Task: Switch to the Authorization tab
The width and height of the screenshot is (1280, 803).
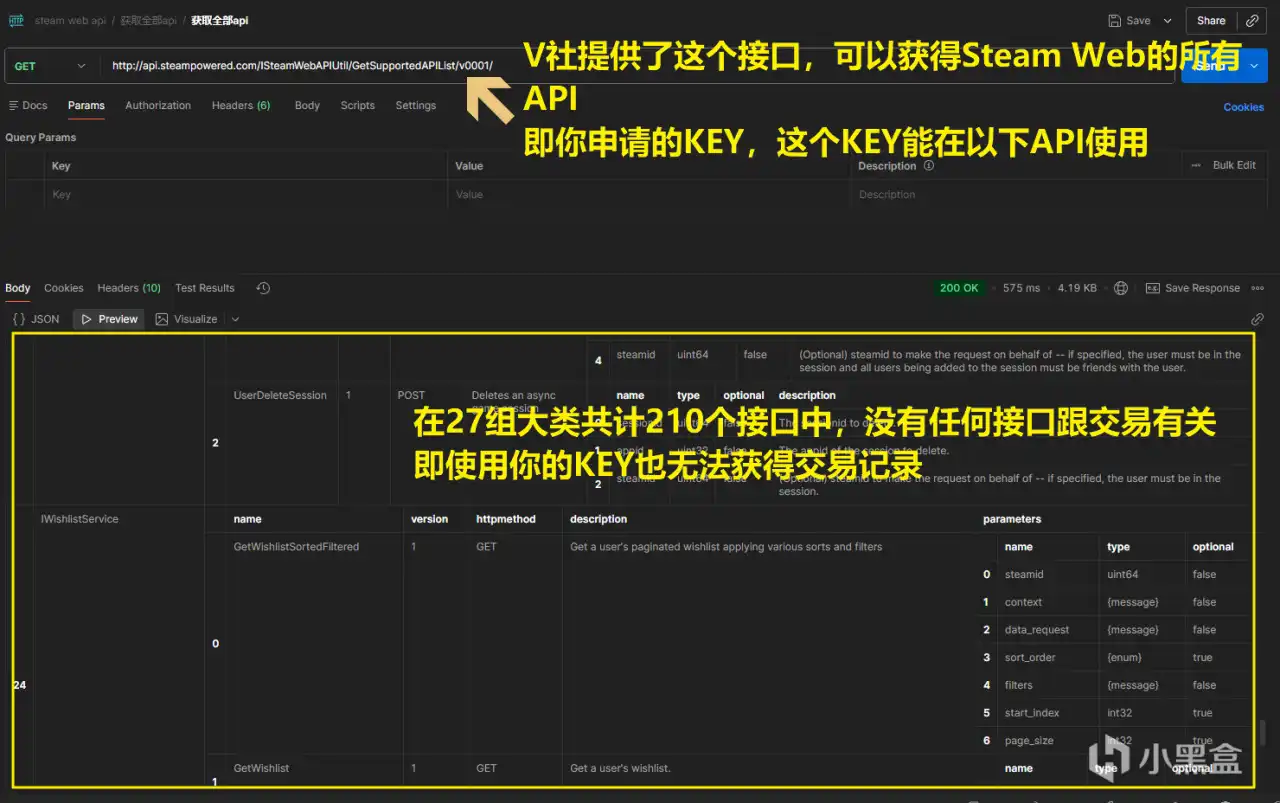Action: tap(157, 105)
